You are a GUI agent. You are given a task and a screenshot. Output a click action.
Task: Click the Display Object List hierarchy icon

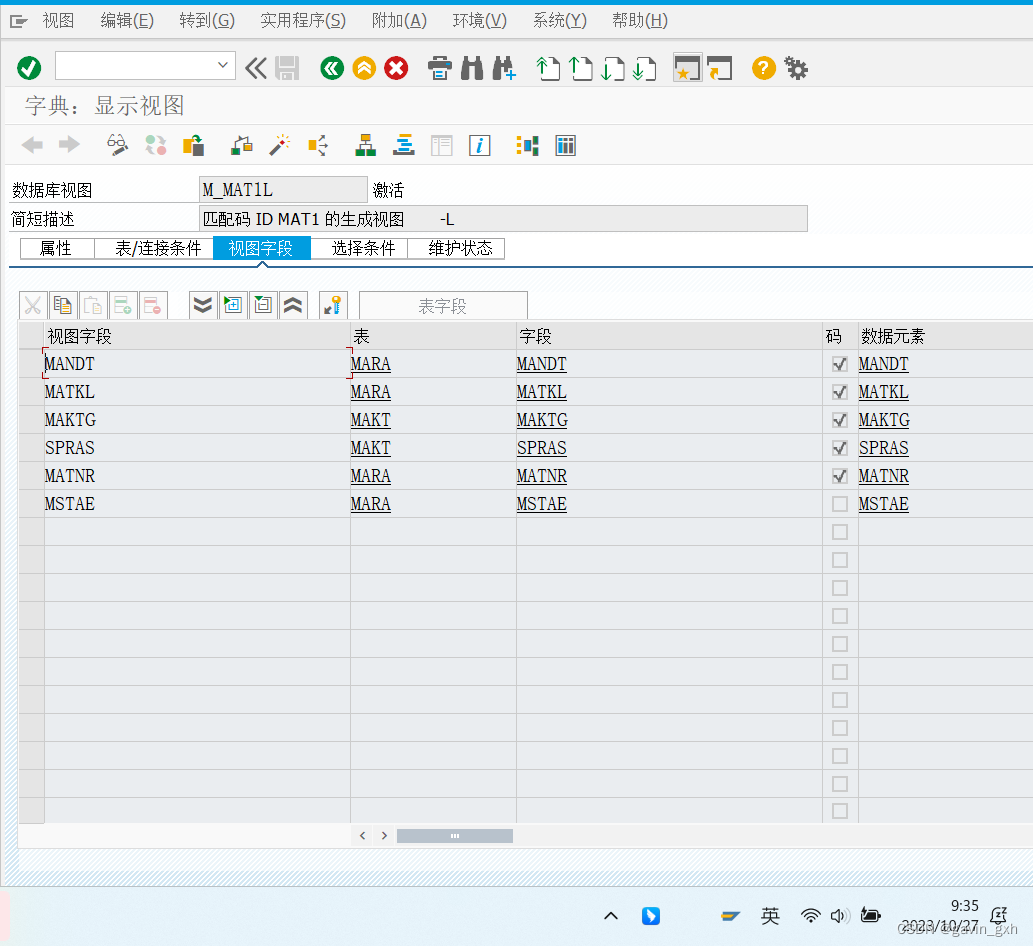pyautogui.click(x=365, y=145)
